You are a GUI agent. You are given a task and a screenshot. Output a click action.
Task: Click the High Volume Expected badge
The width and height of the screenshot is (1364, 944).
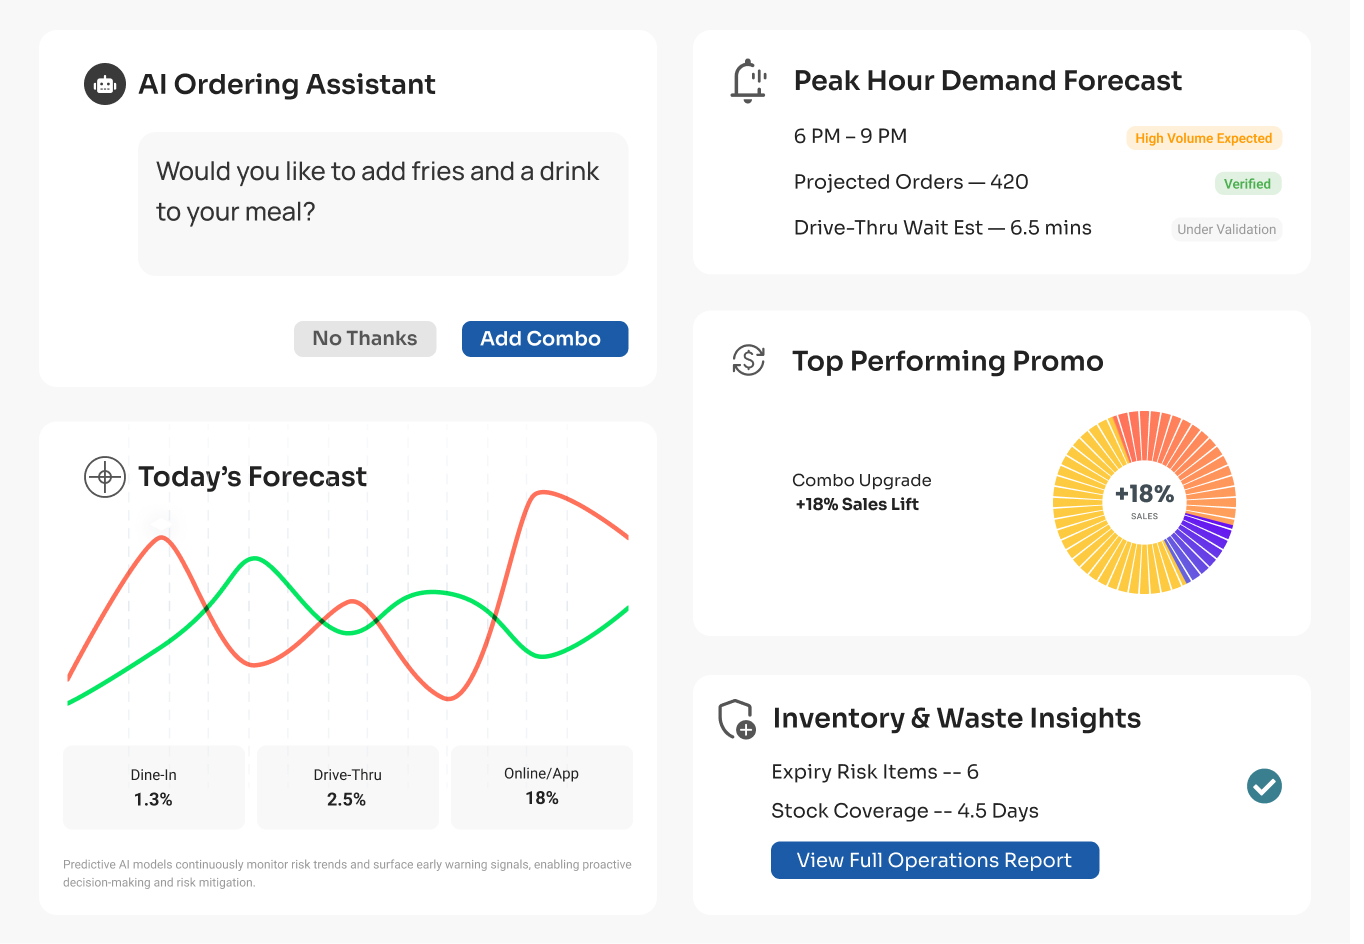pos(1203,138)
